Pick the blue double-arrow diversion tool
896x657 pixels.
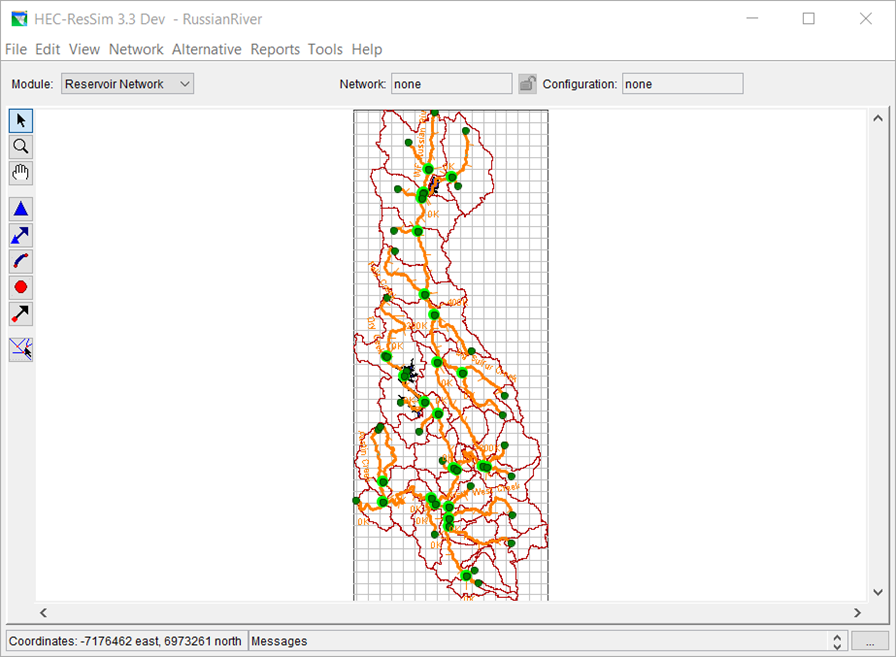coord(21,235)
